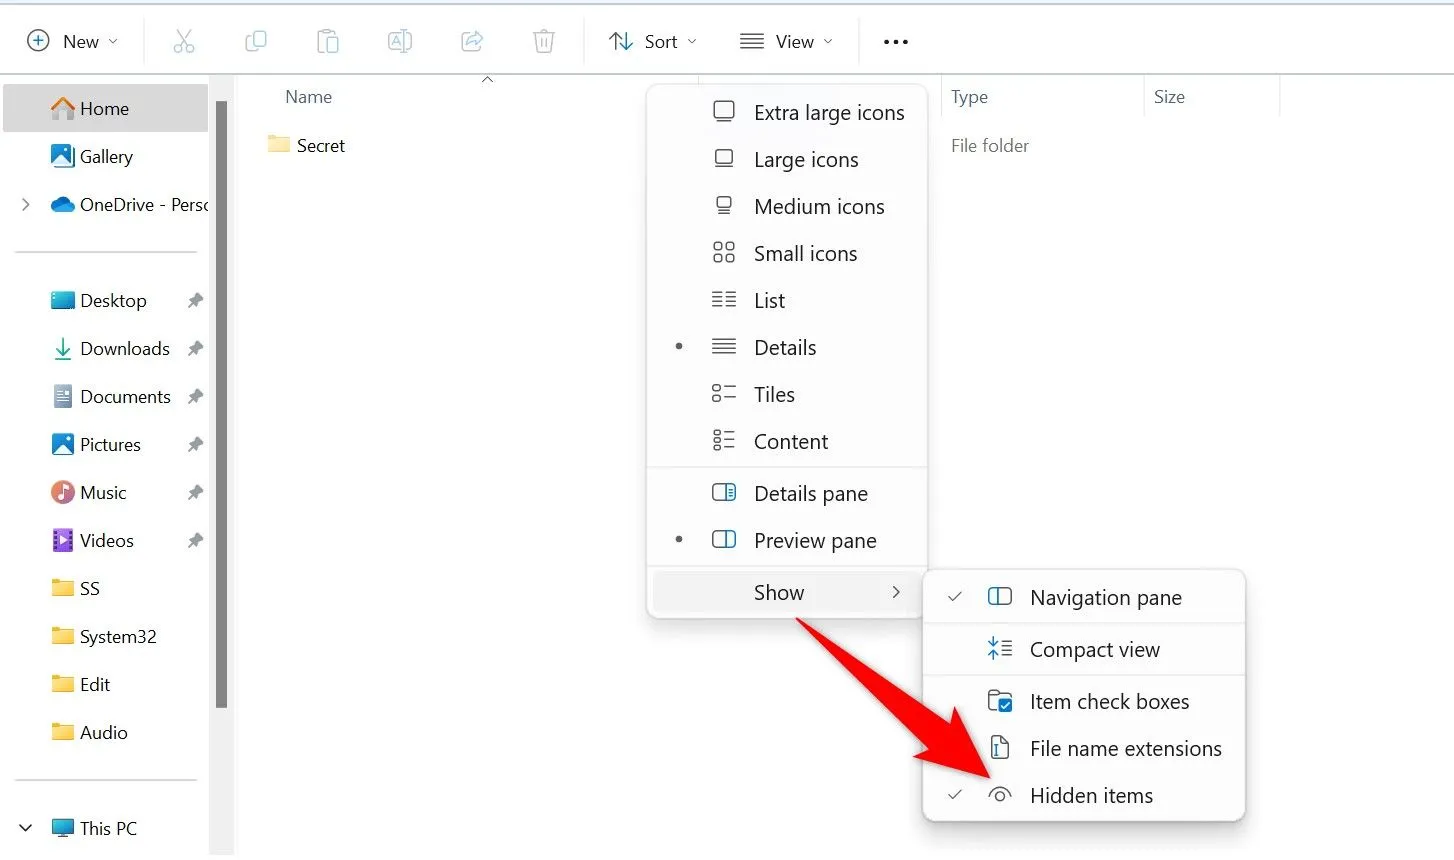Open the See more ellipsis icon
Viewport: 1454px width, 860px height.
pyautogui.click(x=895, y=41)
